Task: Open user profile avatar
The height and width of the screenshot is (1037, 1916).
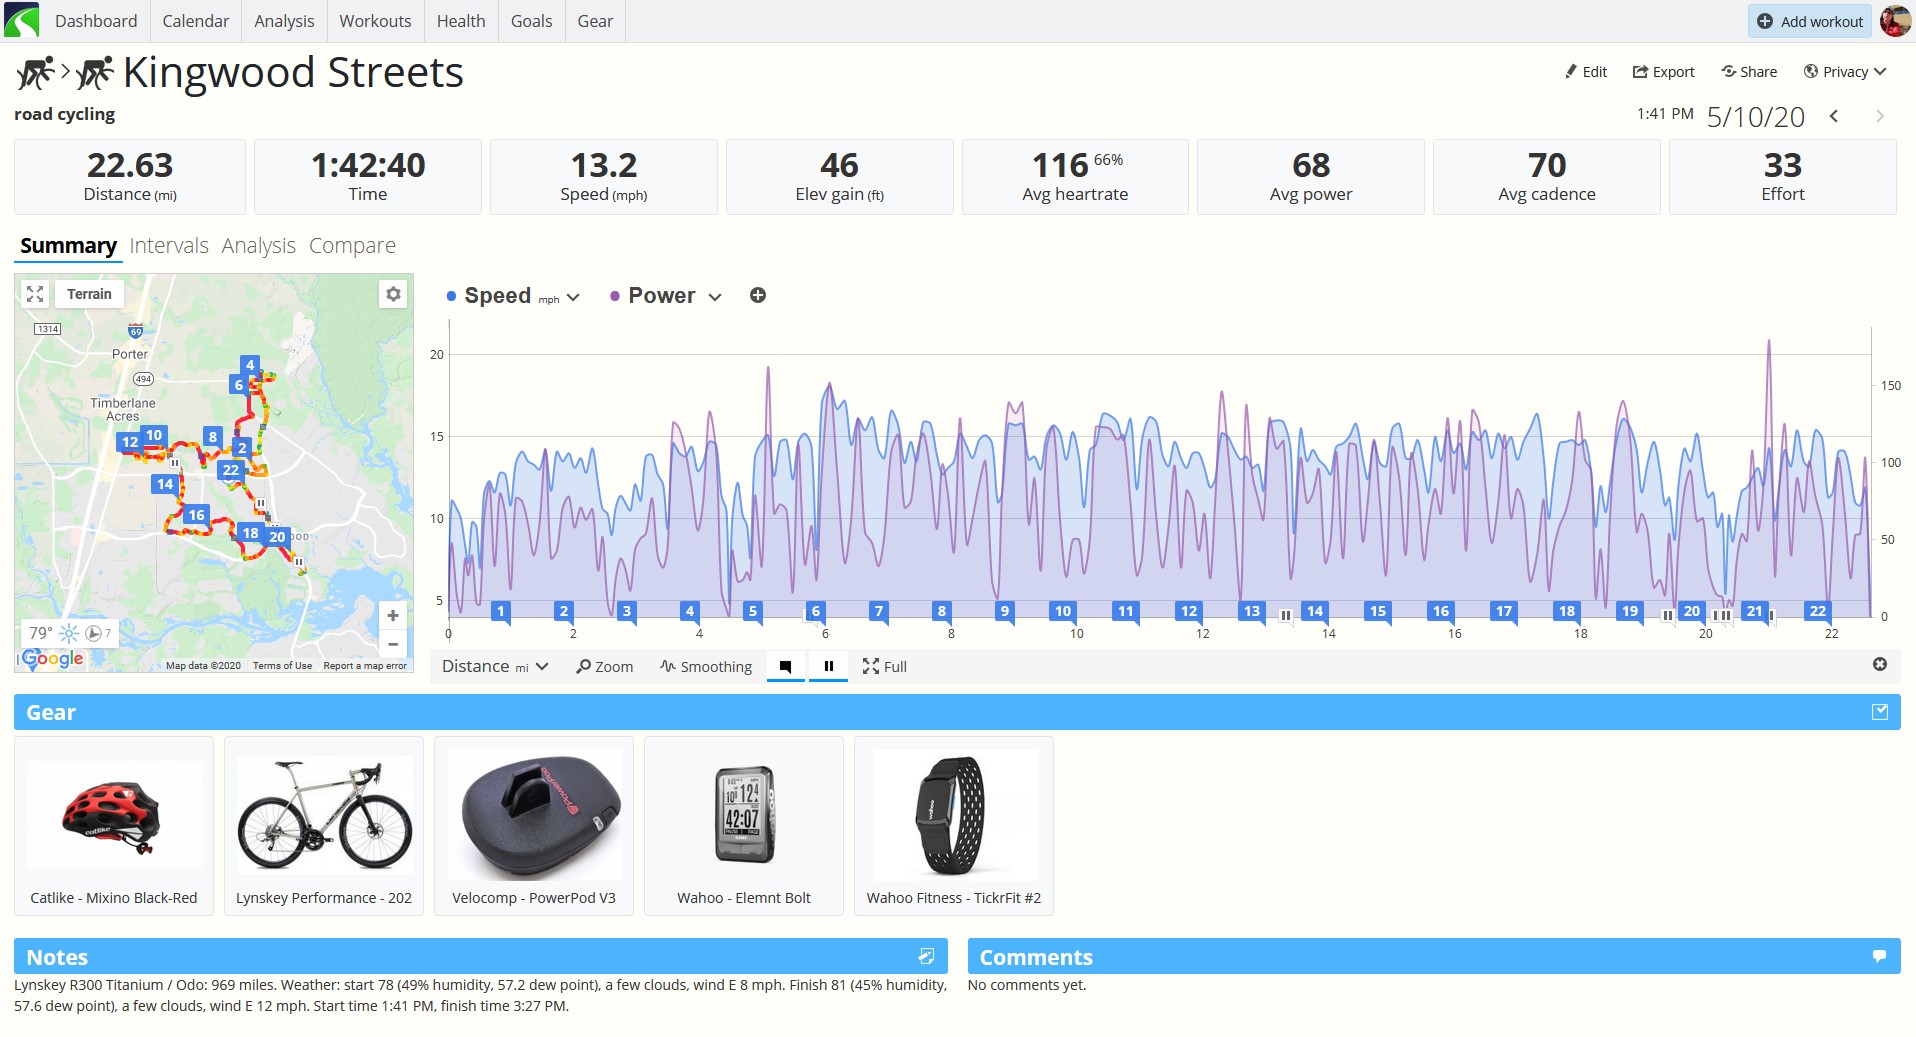Action: pos(1894,21)
